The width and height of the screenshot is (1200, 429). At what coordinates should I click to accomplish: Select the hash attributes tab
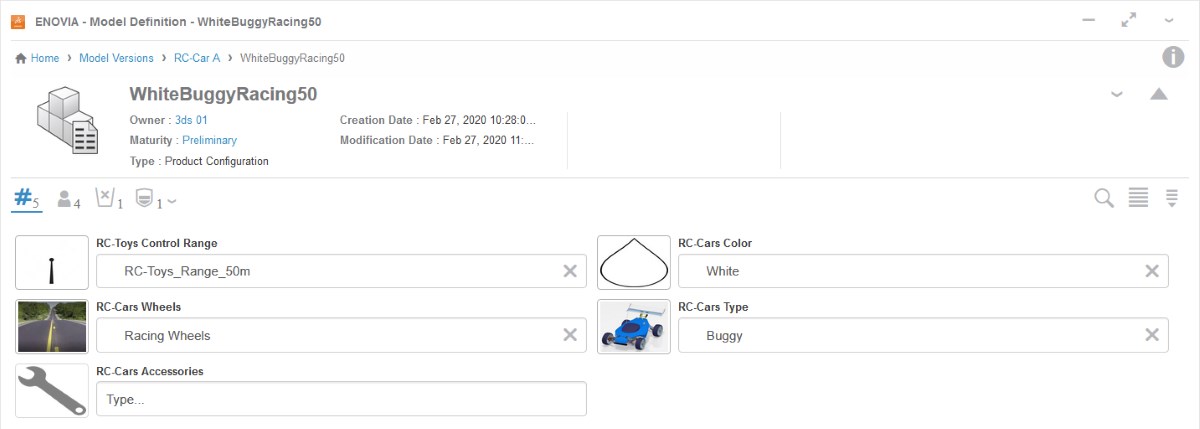tap(27, 198)
